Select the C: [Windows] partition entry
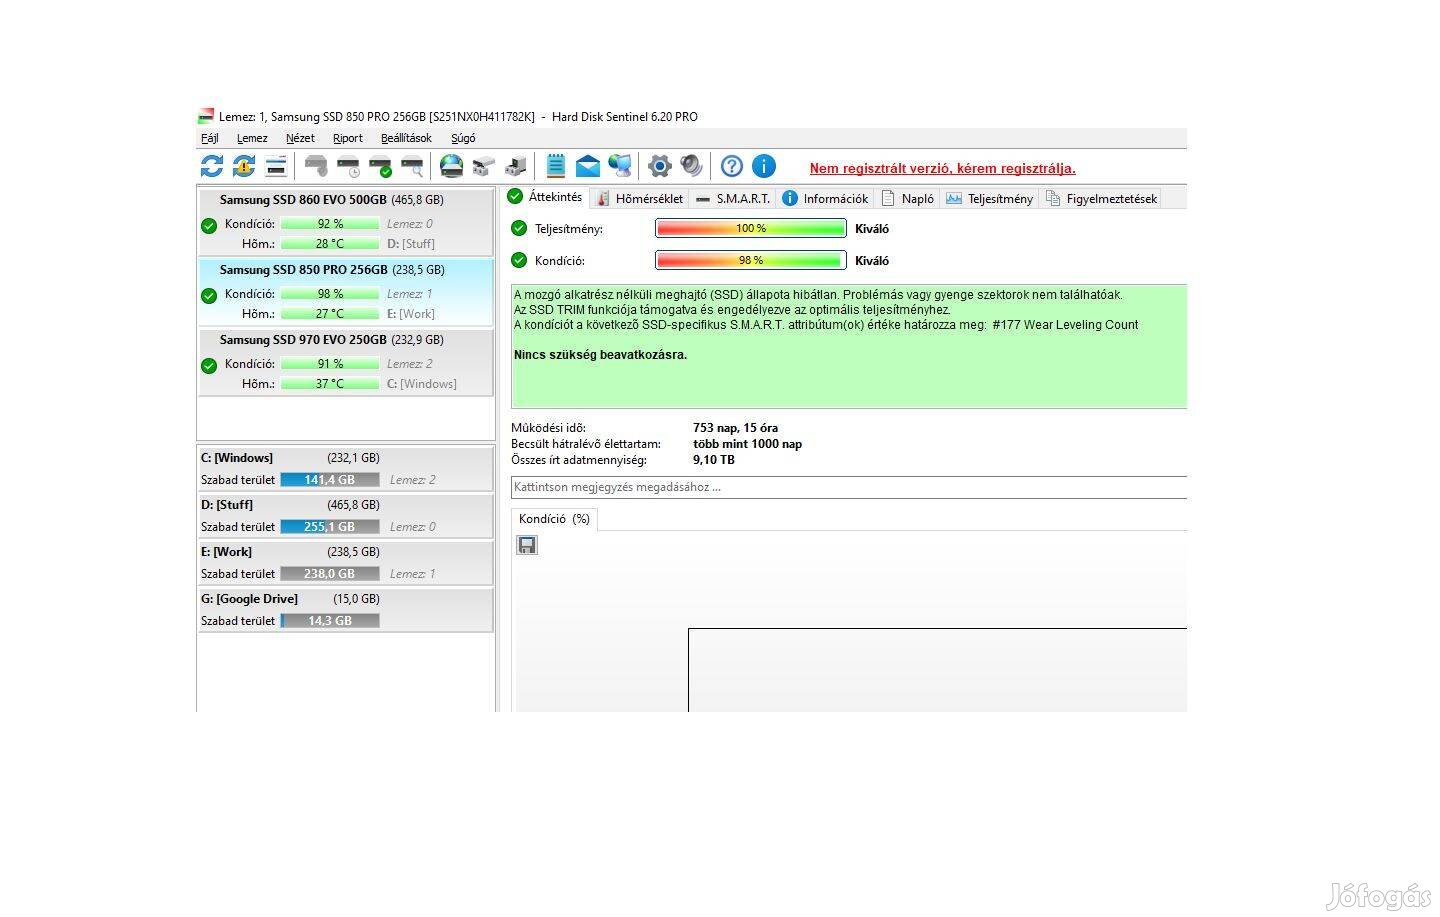Viewport: 1440px width, 917px height. pyautogui.click(x=345, y=469)
